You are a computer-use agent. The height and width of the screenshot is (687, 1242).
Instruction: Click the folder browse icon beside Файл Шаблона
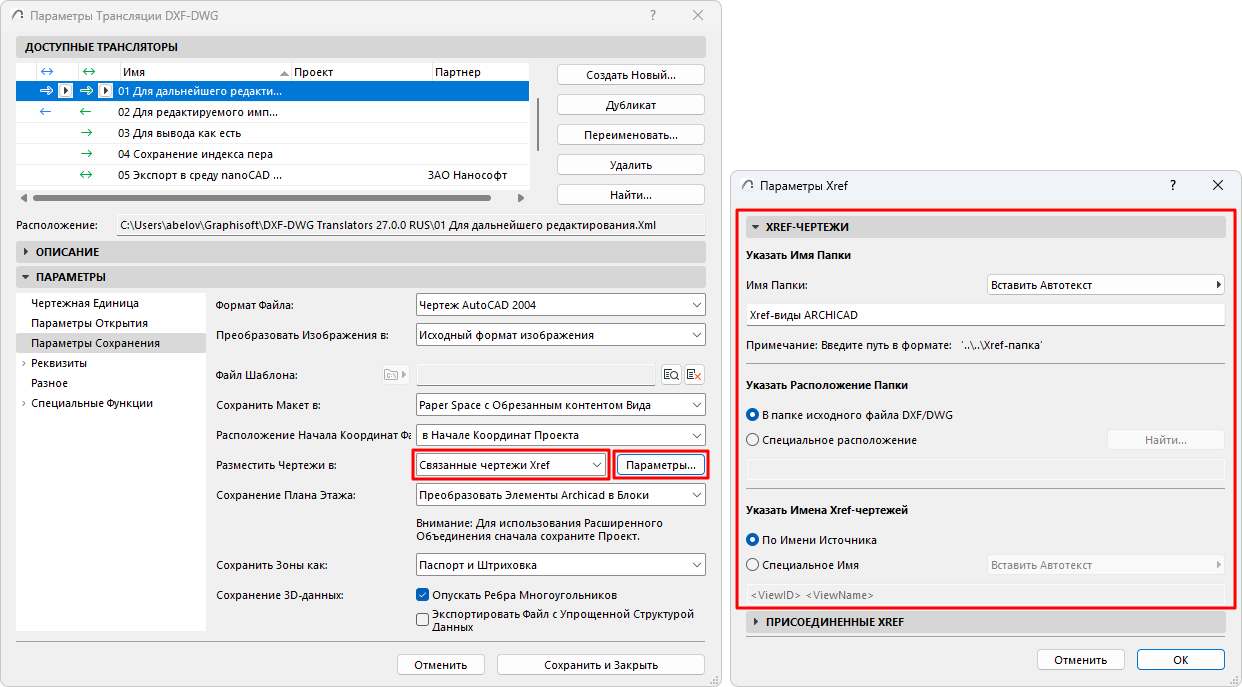click(x=396, y=374)
